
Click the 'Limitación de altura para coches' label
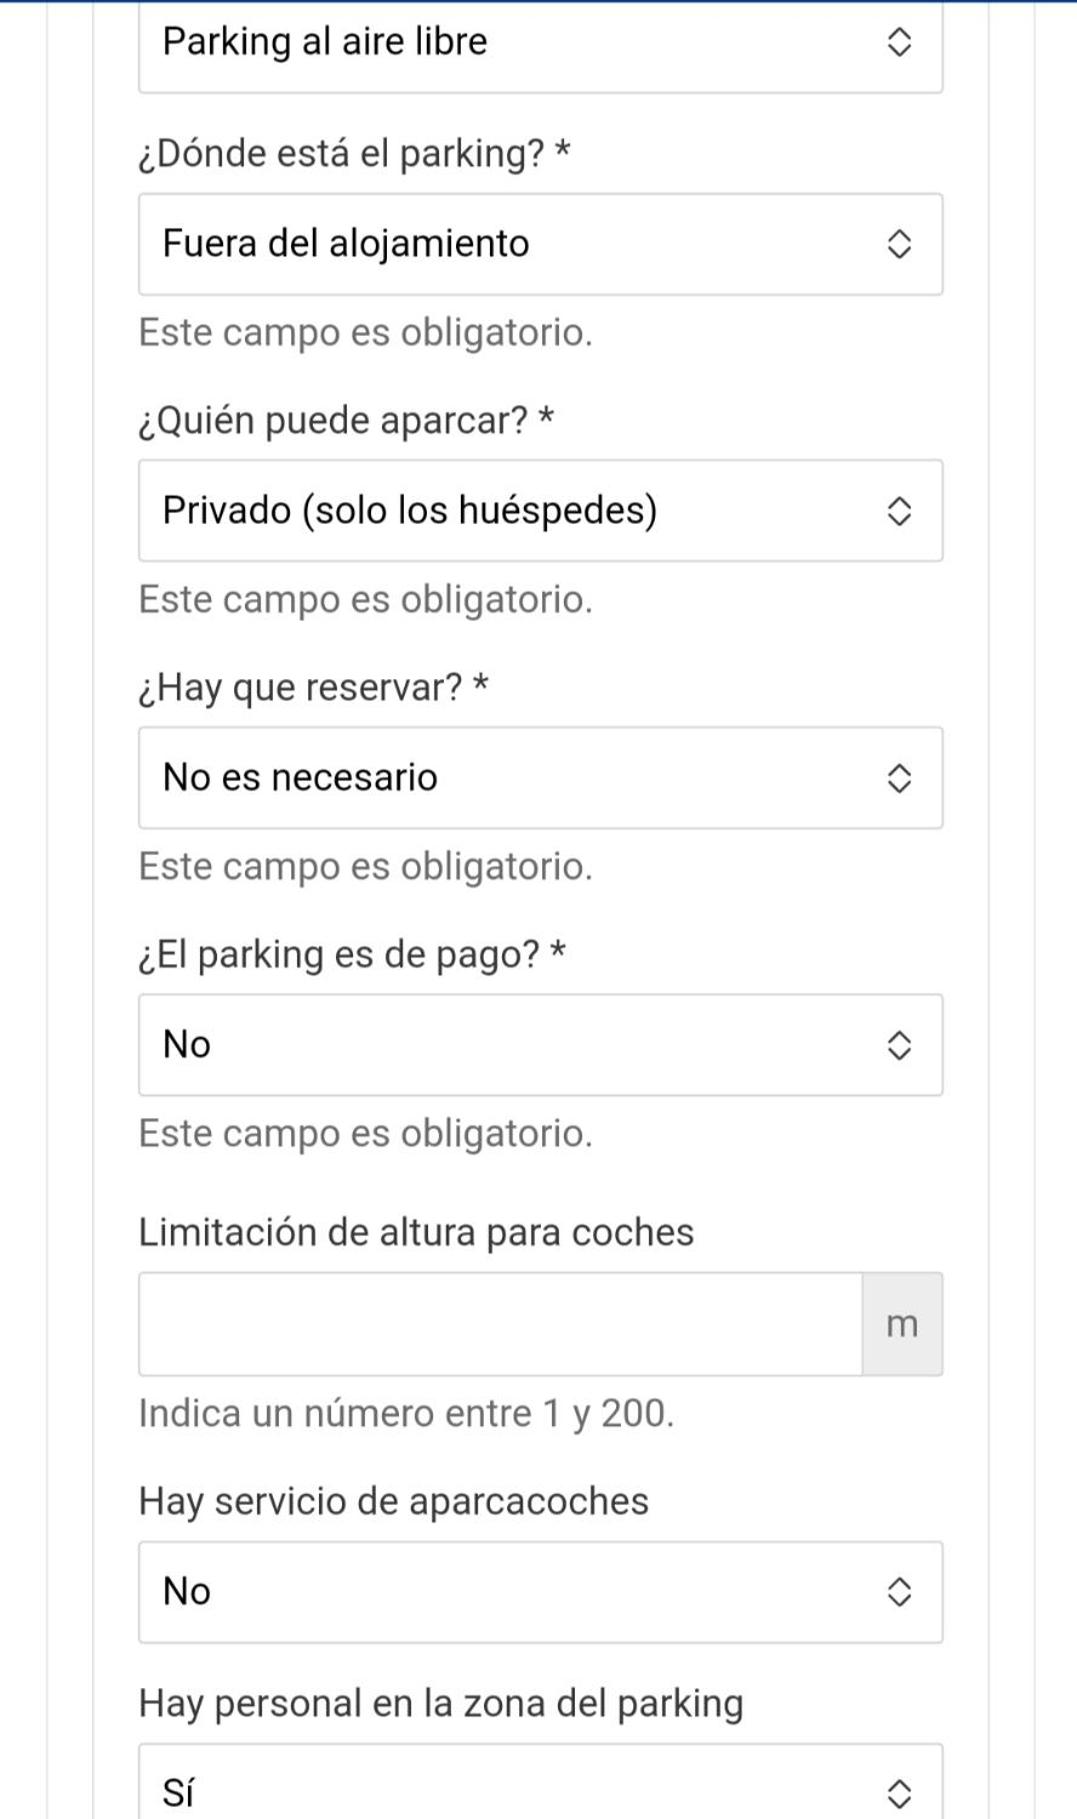pyautogui.click(x=416, y=1232)
